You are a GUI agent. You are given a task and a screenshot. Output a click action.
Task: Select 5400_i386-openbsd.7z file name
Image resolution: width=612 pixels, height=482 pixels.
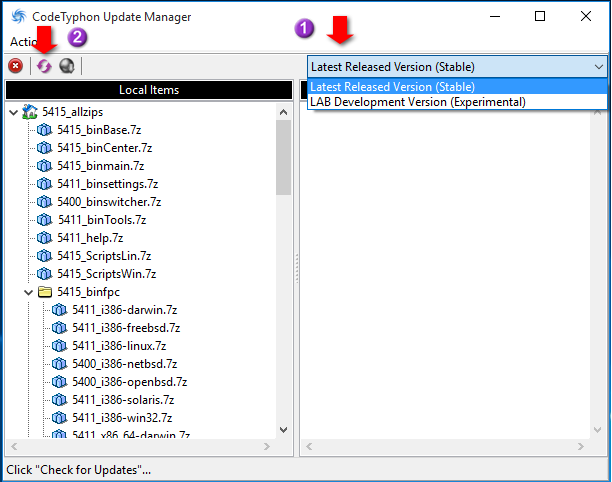[x=130, y=382]
